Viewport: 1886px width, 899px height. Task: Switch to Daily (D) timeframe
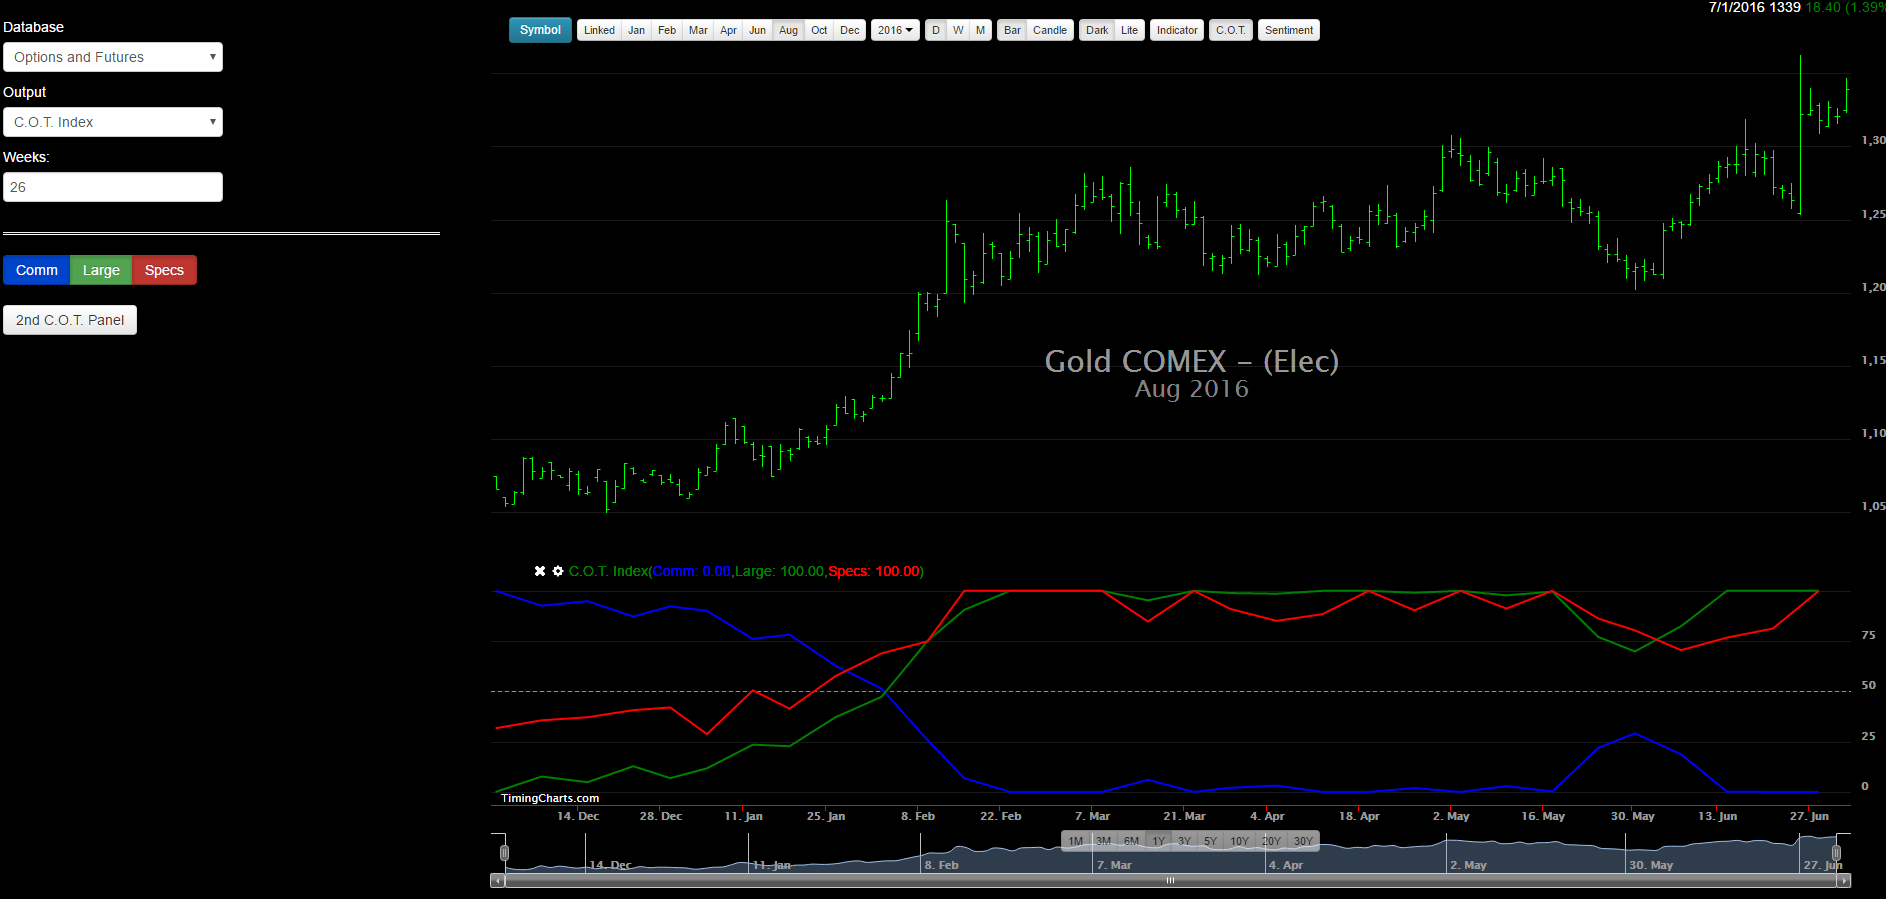point(936,30)
